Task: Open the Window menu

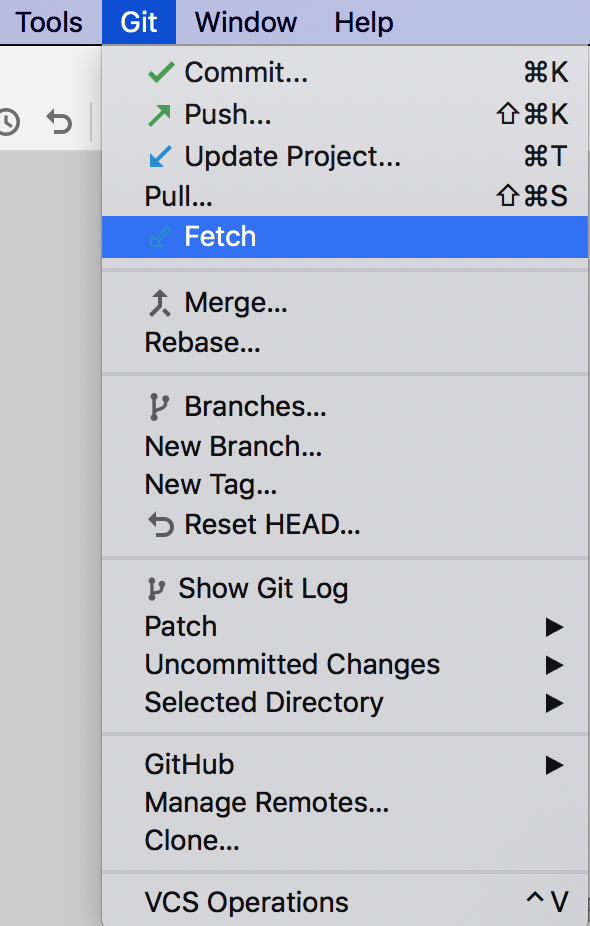Action: pyautogui.click(x=245, y=22)
